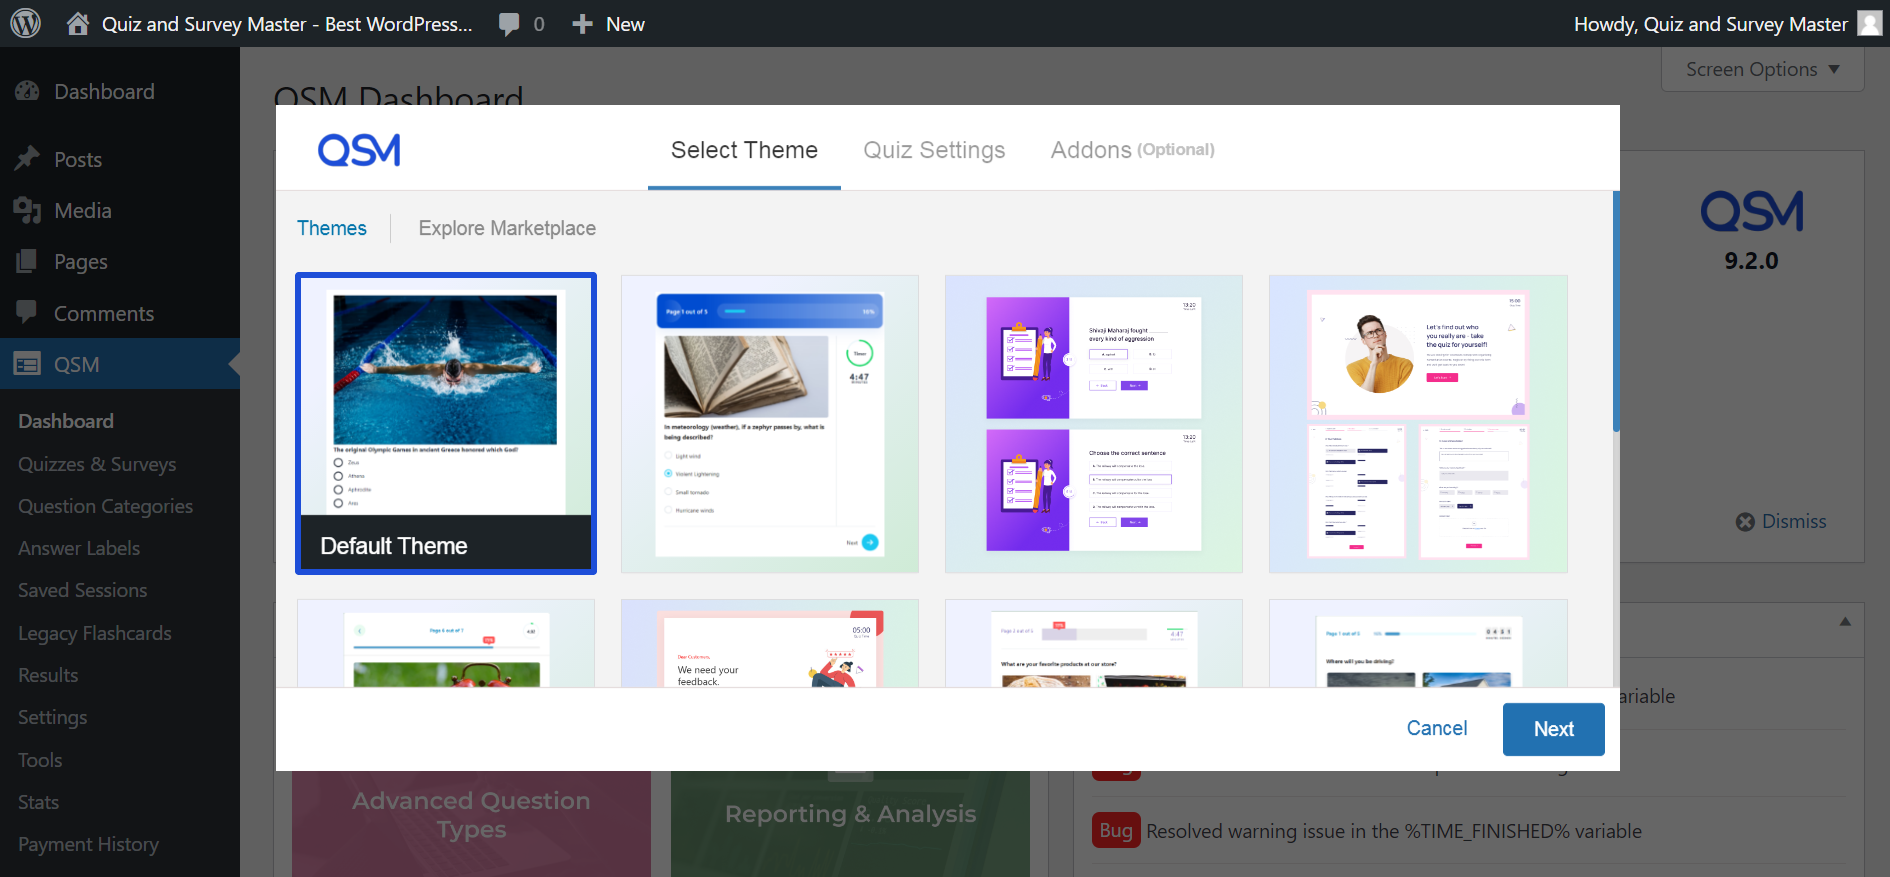
Task: Choose the alarm clock image theme
Action: tap(446, 643)
